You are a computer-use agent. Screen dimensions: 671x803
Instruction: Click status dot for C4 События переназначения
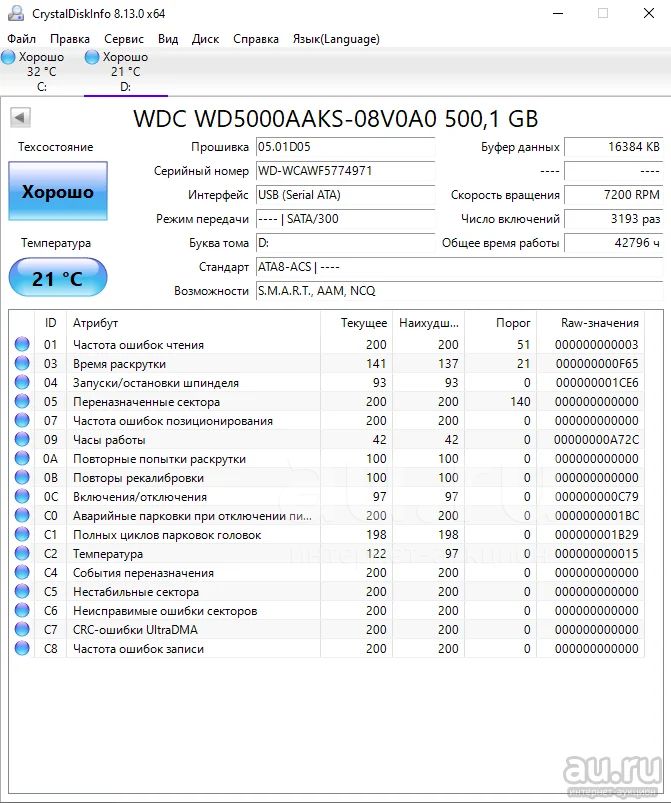(x=22, y=572)
